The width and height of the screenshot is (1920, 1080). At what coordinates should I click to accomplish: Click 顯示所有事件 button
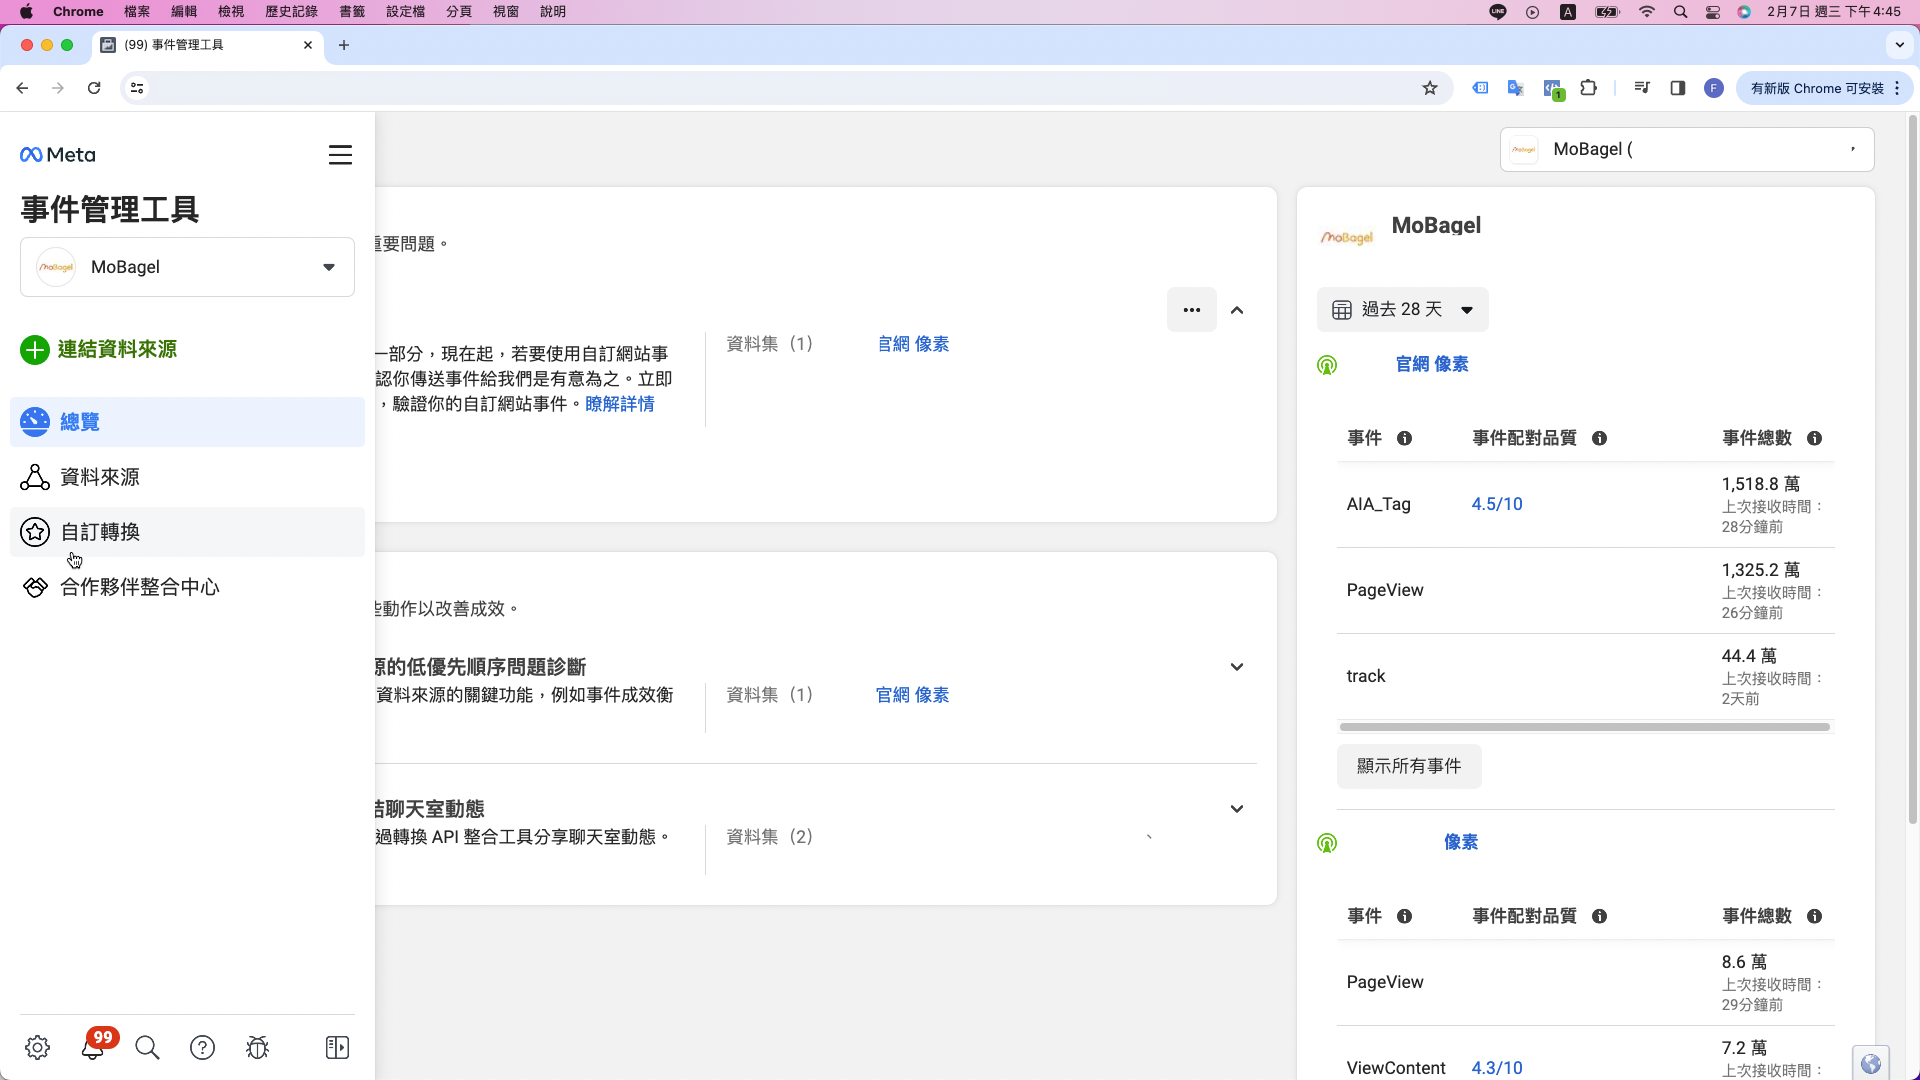click(1409, 766)
